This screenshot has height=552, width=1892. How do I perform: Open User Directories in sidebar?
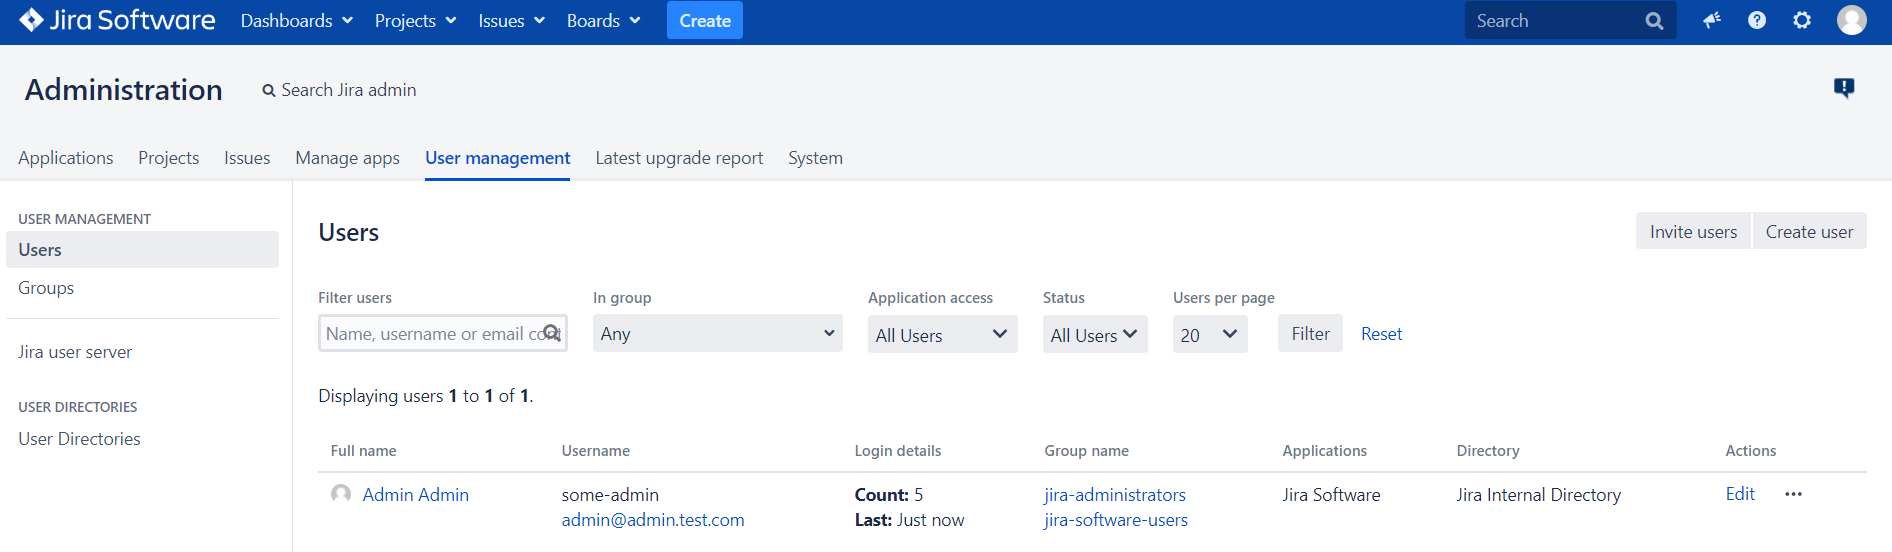point(79,439)
